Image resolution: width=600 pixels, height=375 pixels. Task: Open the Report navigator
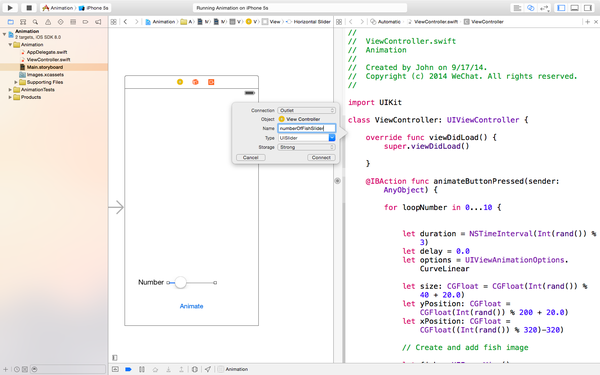point(98,22)
